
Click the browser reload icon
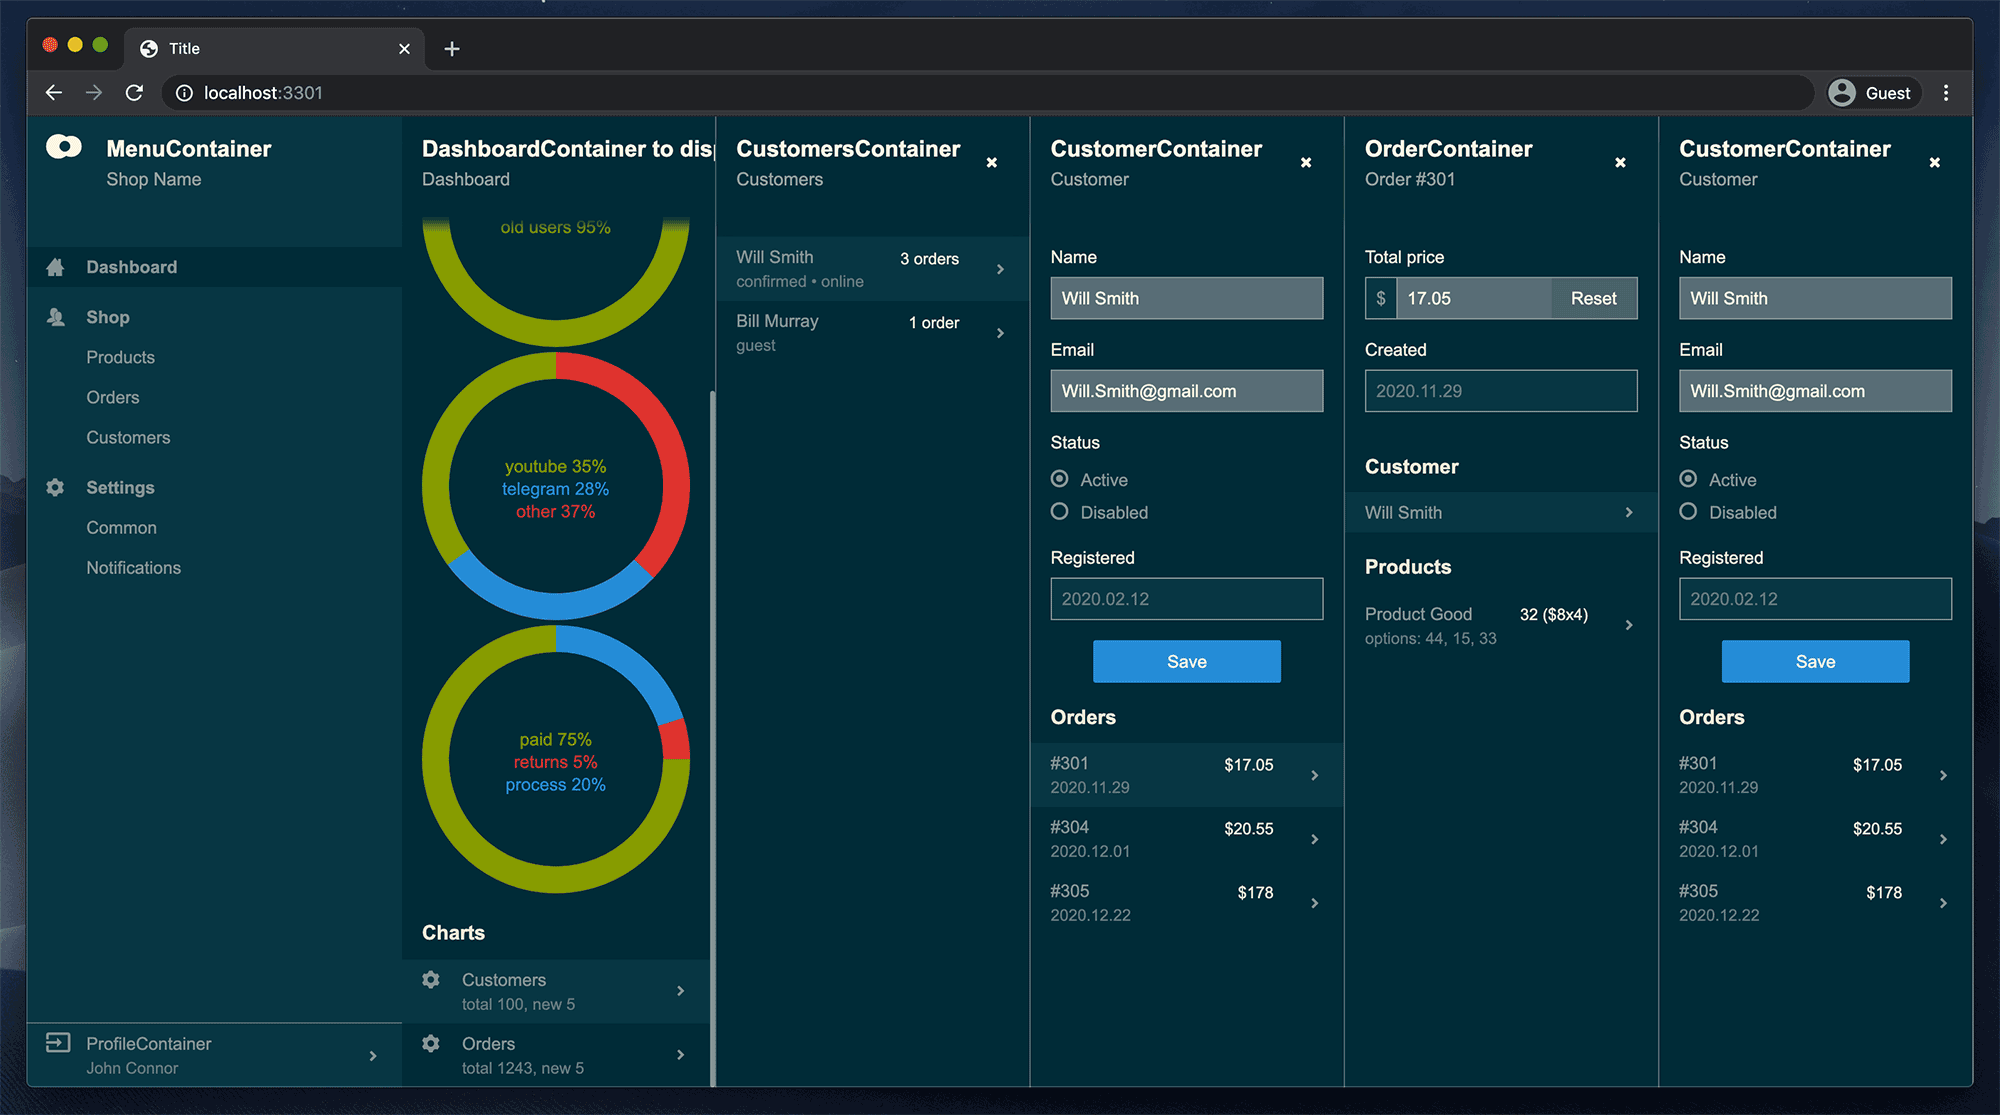coord(134,93)
